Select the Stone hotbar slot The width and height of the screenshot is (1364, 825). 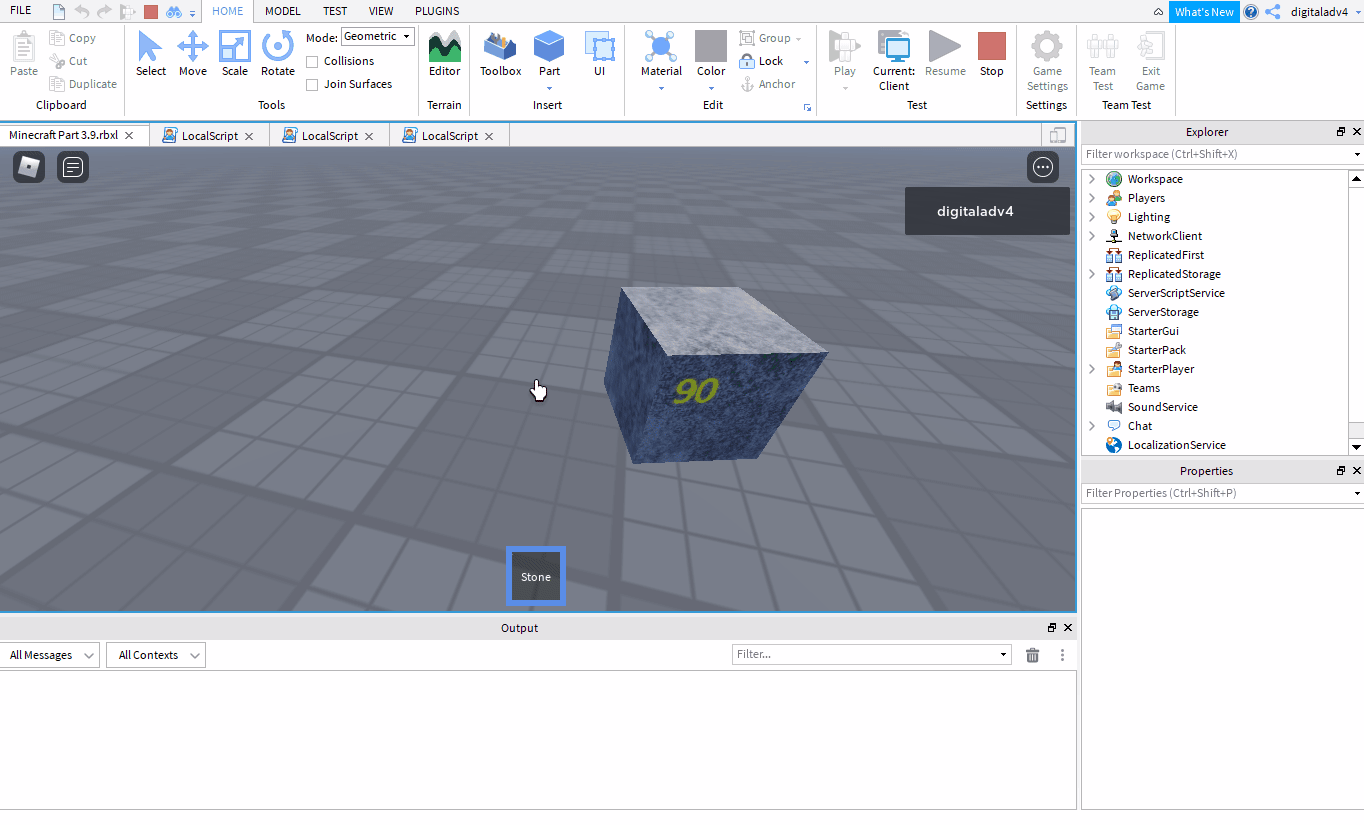point(536,576)
